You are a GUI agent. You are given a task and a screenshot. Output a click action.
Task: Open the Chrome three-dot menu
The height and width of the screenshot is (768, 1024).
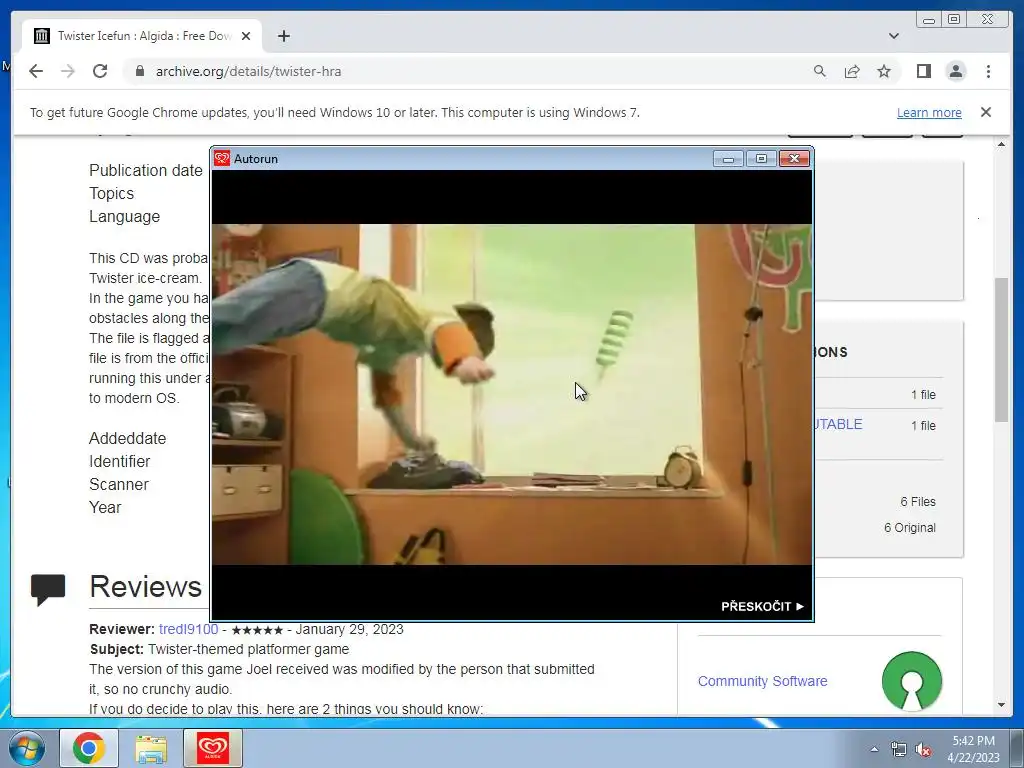(x=988, y=71)
